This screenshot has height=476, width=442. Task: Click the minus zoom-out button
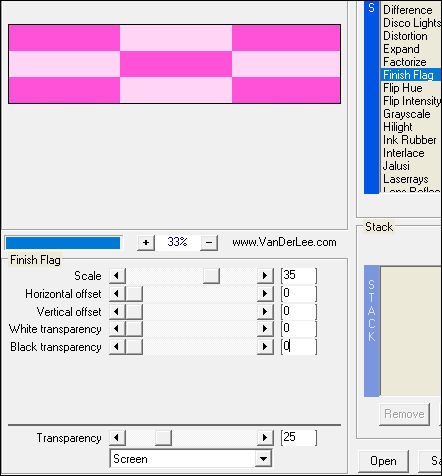point(209,242)
